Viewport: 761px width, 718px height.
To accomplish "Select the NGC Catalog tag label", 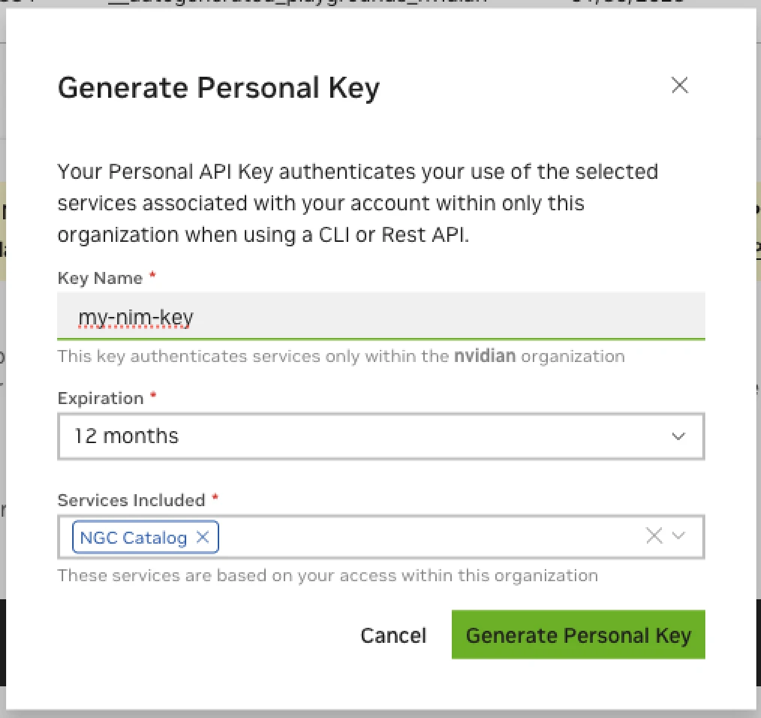I will coord(133,537).
